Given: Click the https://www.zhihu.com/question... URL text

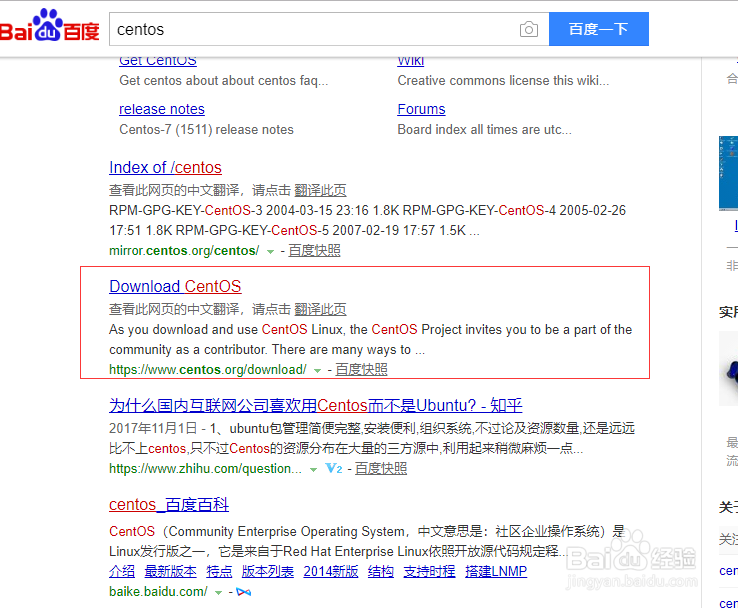Looking at the screenshot, I should (x=205, y=469).
